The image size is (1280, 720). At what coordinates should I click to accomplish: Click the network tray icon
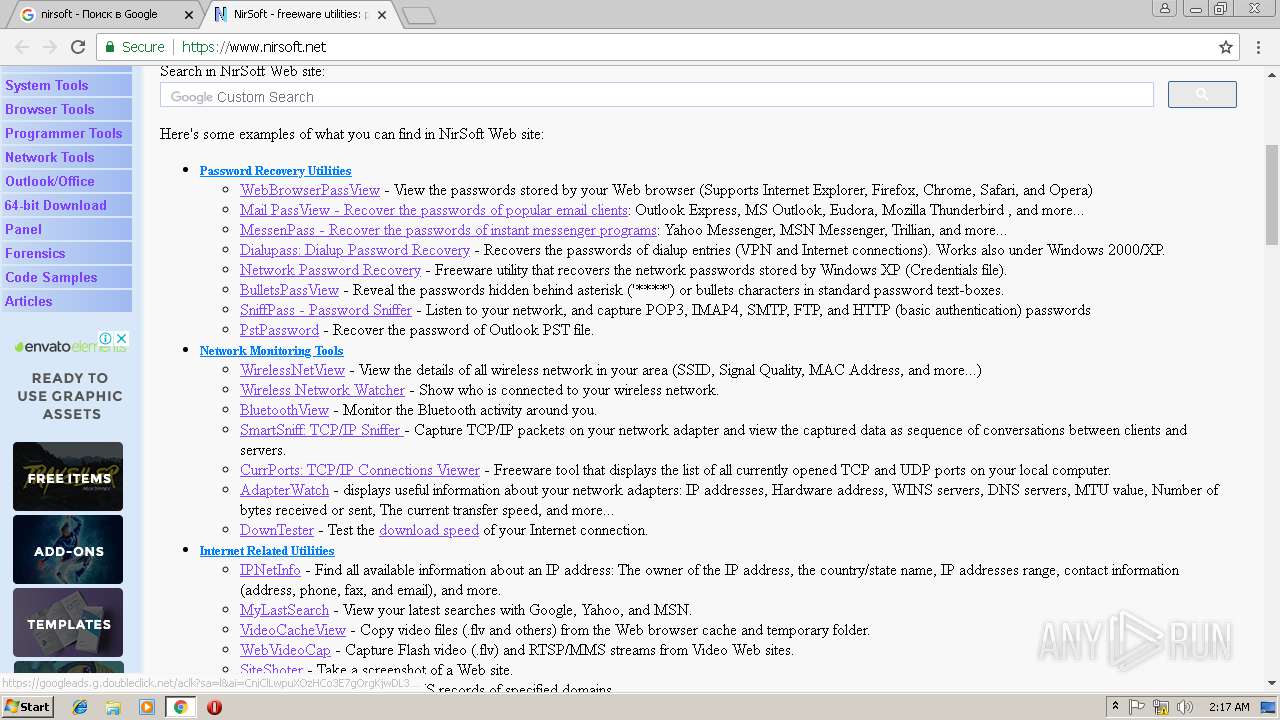point(1160,707)
